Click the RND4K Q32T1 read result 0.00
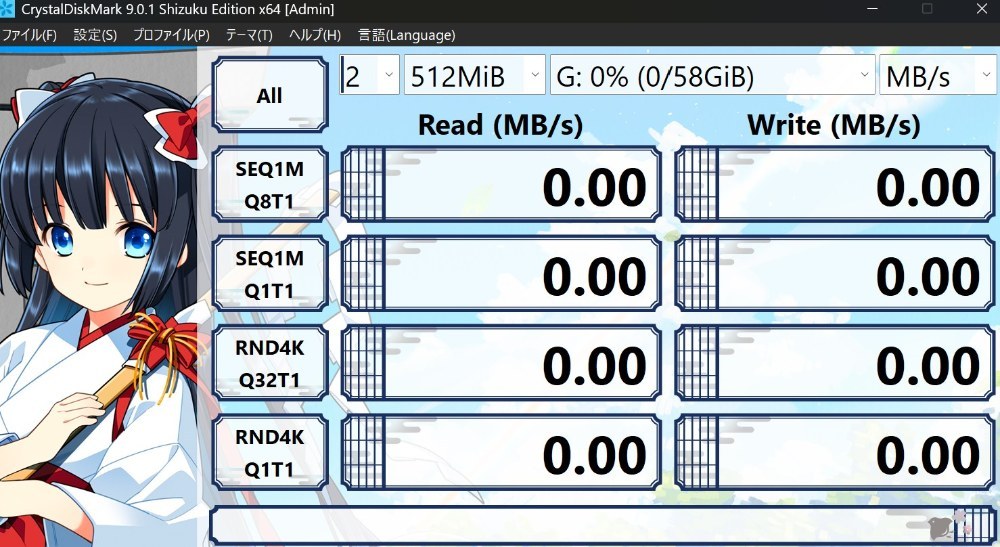 (x=501, y=363)
